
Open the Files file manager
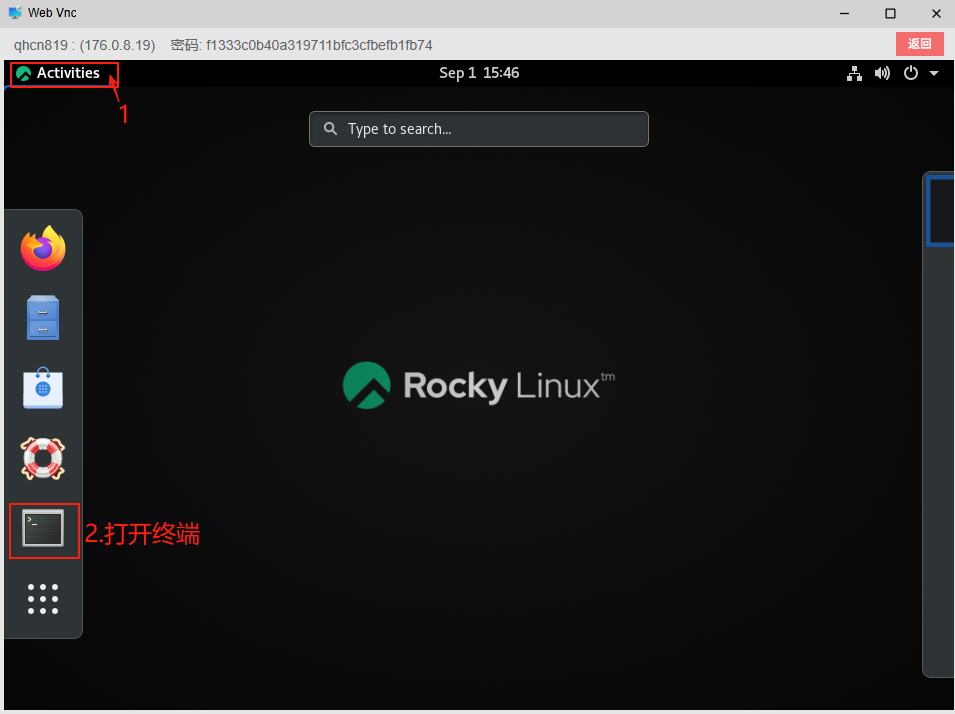coord(43,317)
